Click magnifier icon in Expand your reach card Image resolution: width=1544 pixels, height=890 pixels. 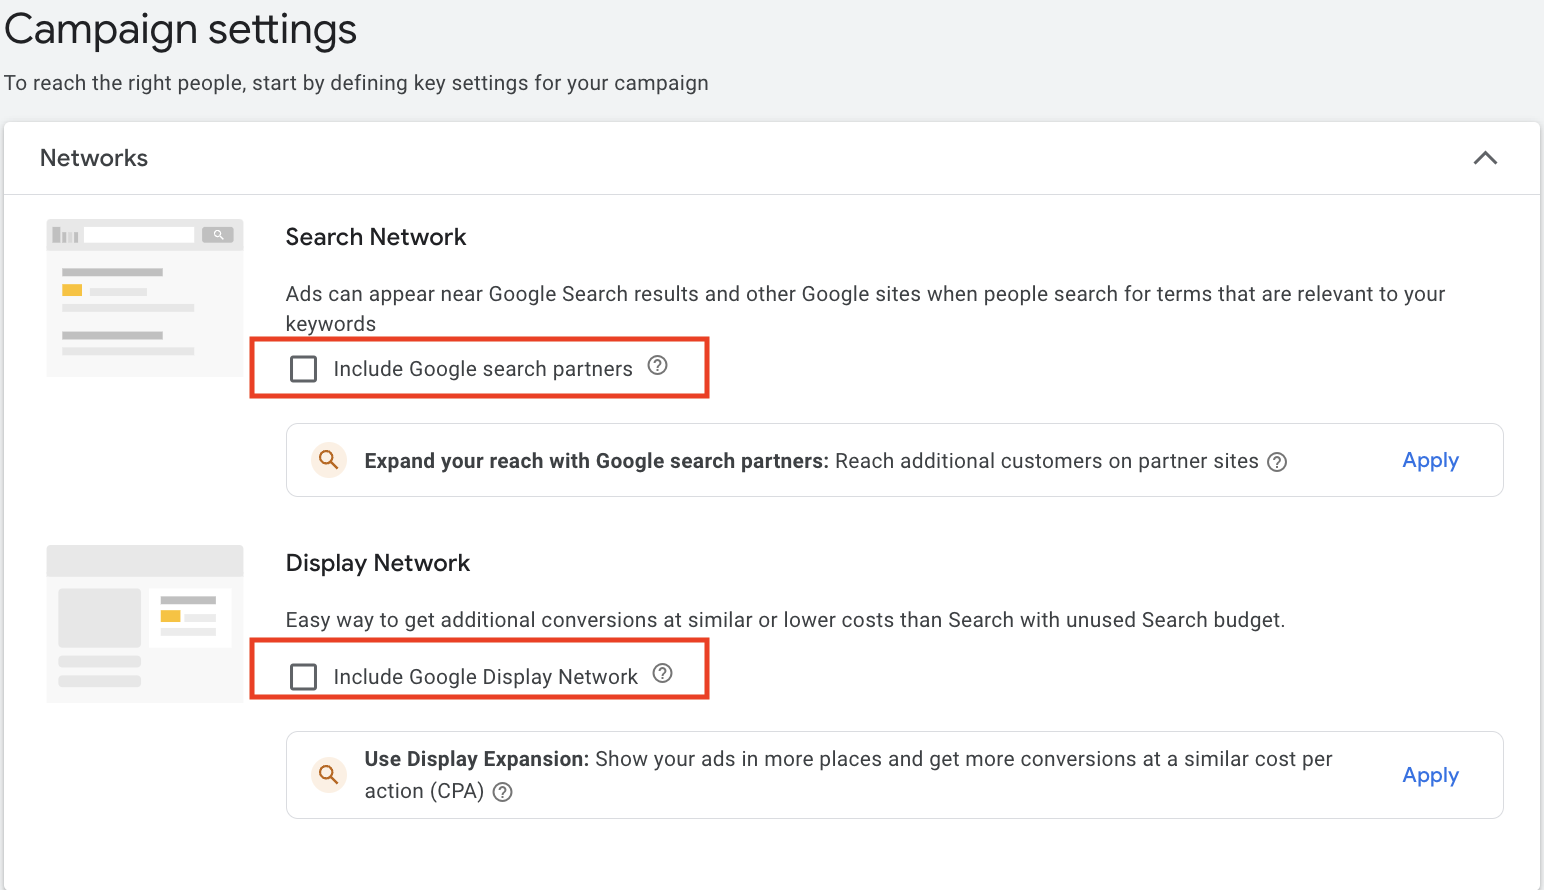tap(328, 460)
